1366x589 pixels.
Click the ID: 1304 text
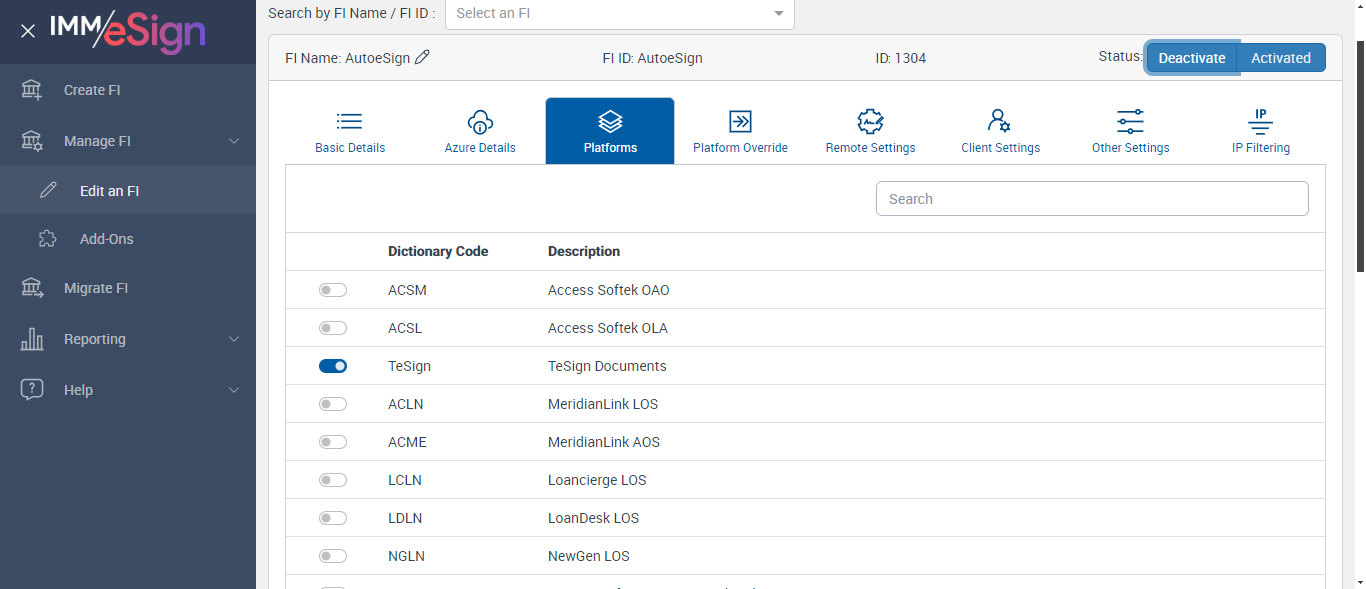tap(900, 58)
